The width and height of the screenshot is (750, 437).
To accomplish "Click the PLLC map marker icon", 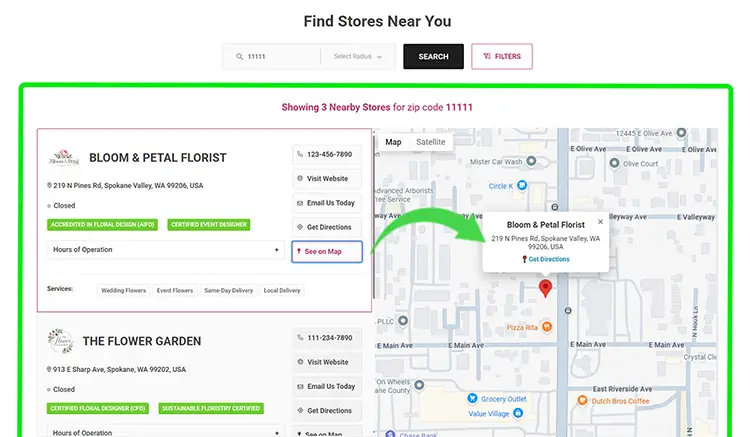I will click(x=403, y=321).
